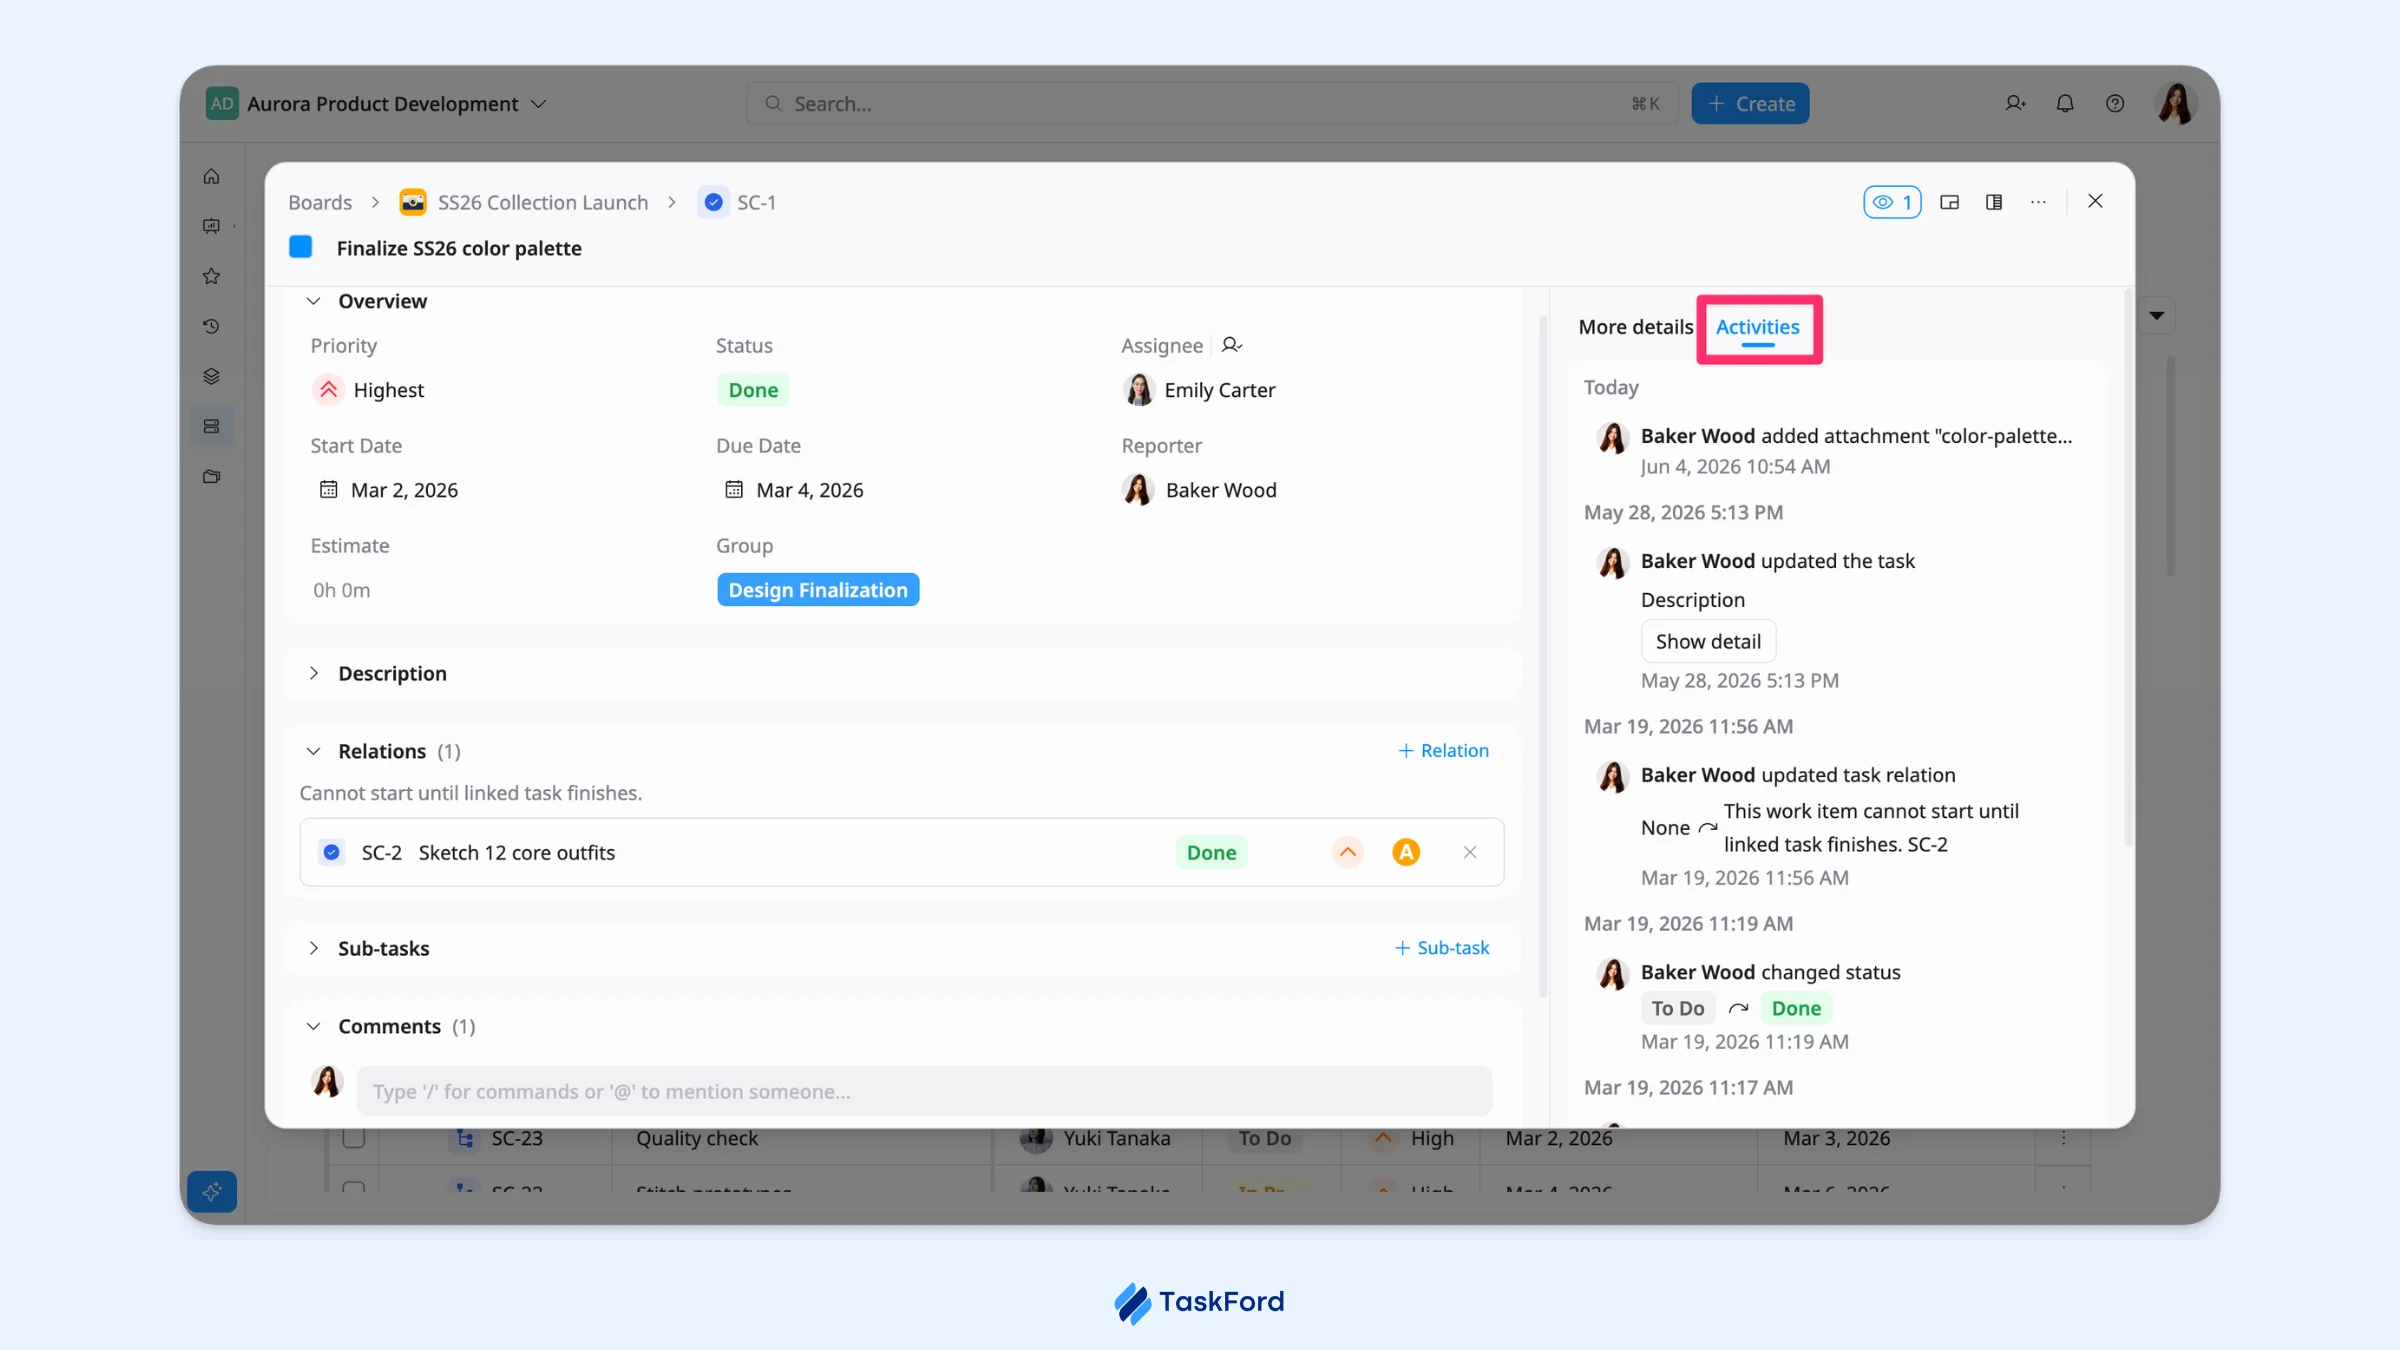Collapse the Overview section
Screen dimensions: 2400x1350
coord(313,301)
